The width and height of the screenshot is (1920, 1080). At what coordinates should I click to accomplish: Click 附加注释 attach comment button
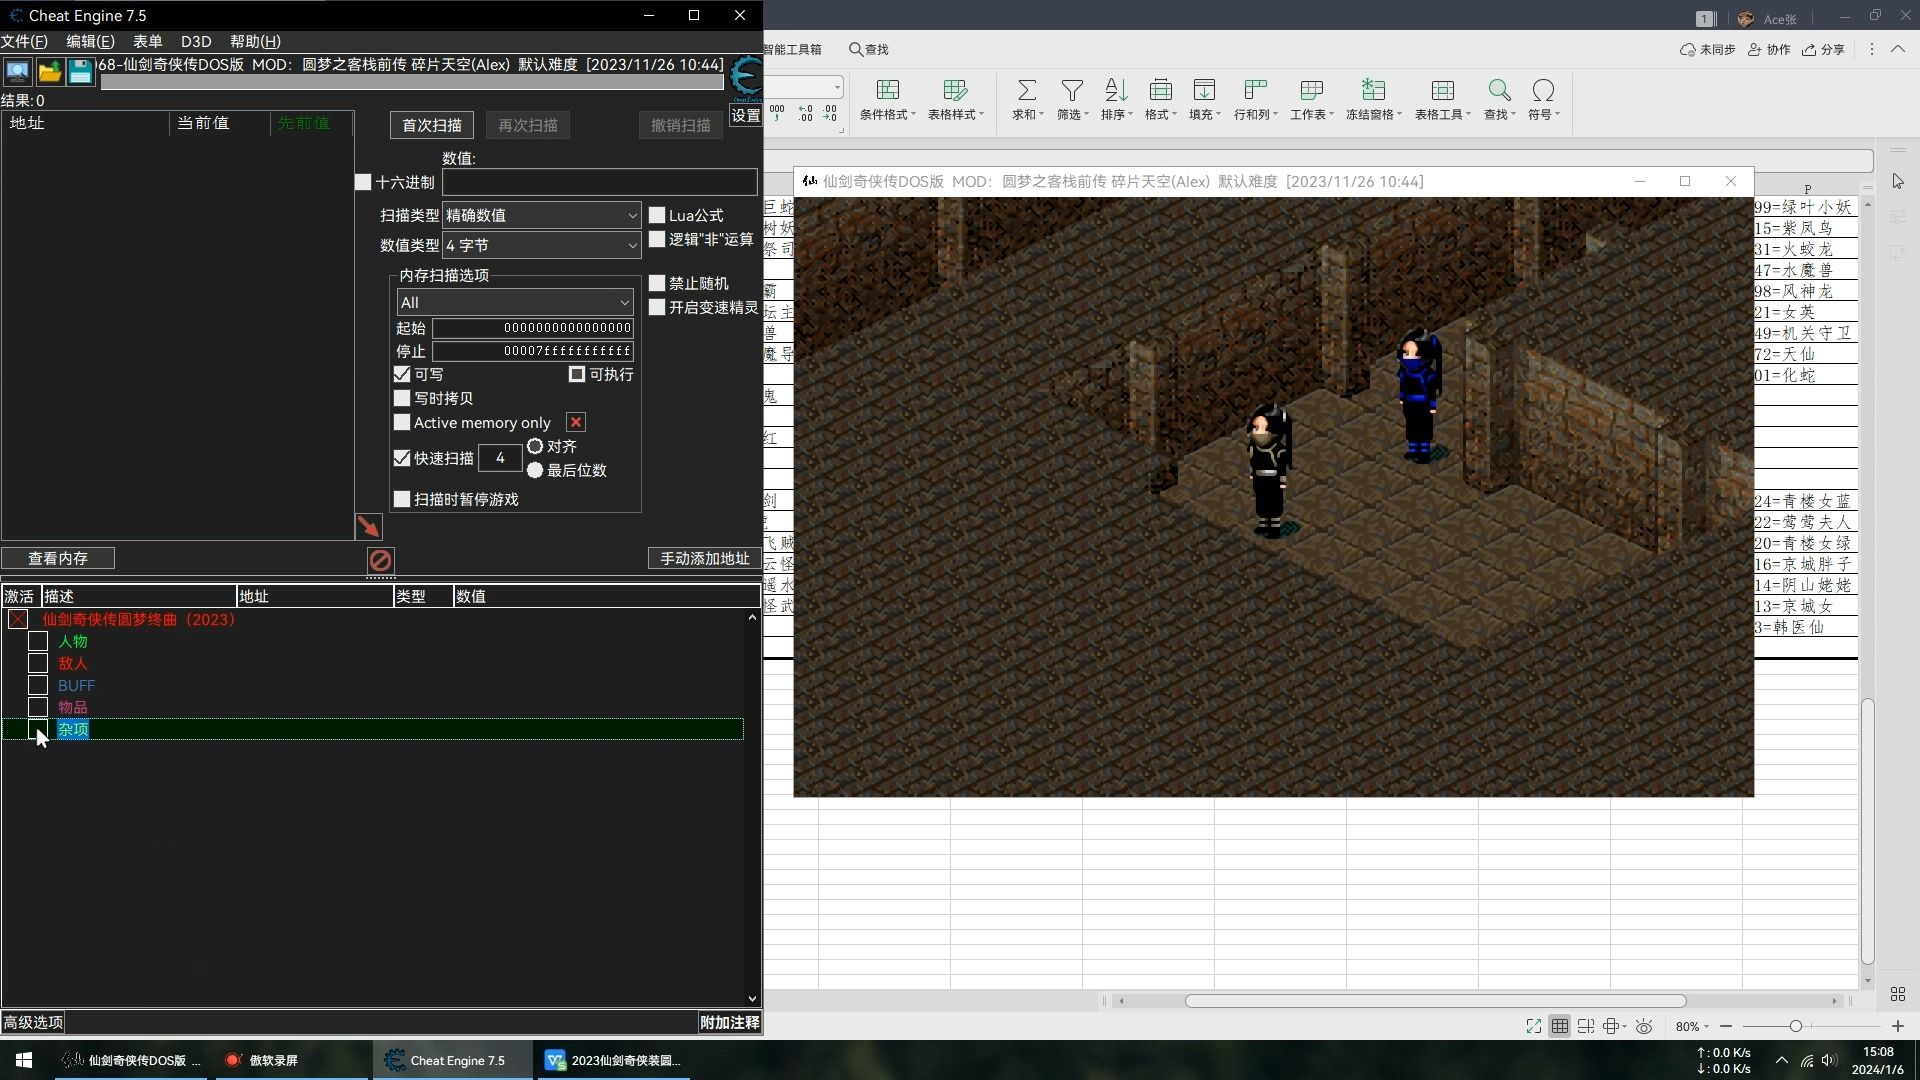730,1022
